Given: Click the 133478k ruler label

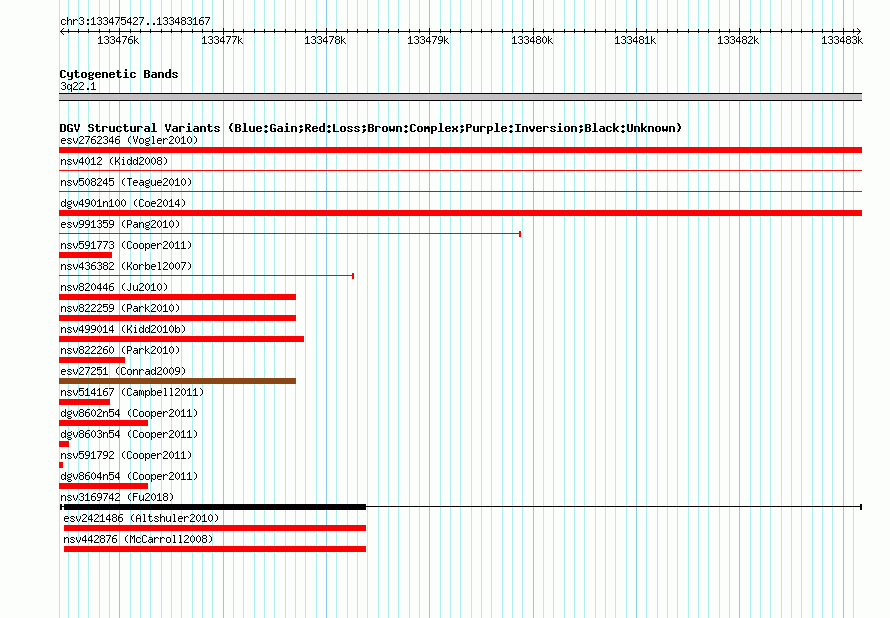Looking at the screenshot, I should point(325,40).
